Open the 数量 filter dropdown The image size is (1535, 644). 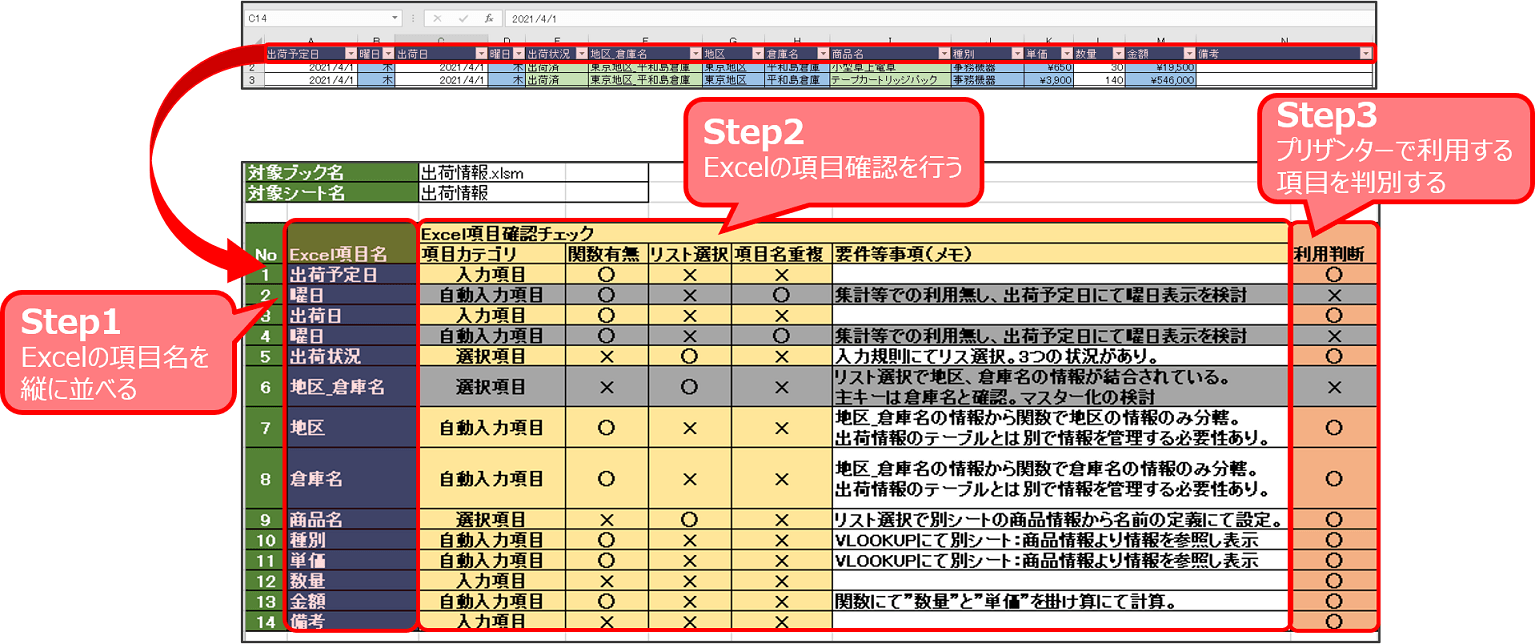pyautogui.click(x=1117, y=52)
